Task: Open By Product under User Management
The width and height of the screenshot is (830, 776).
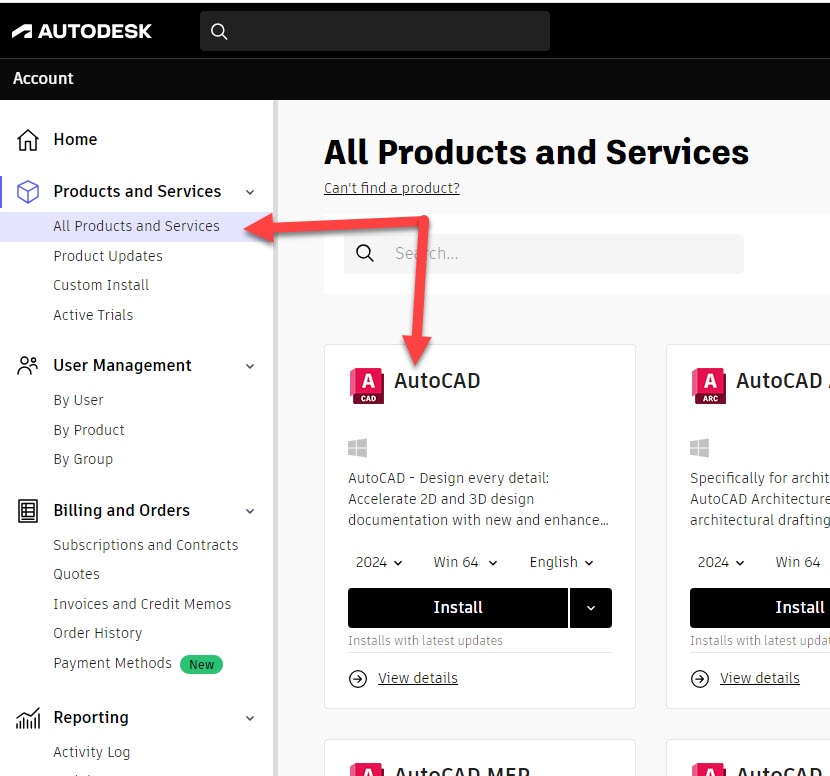Action: [89, 430]
